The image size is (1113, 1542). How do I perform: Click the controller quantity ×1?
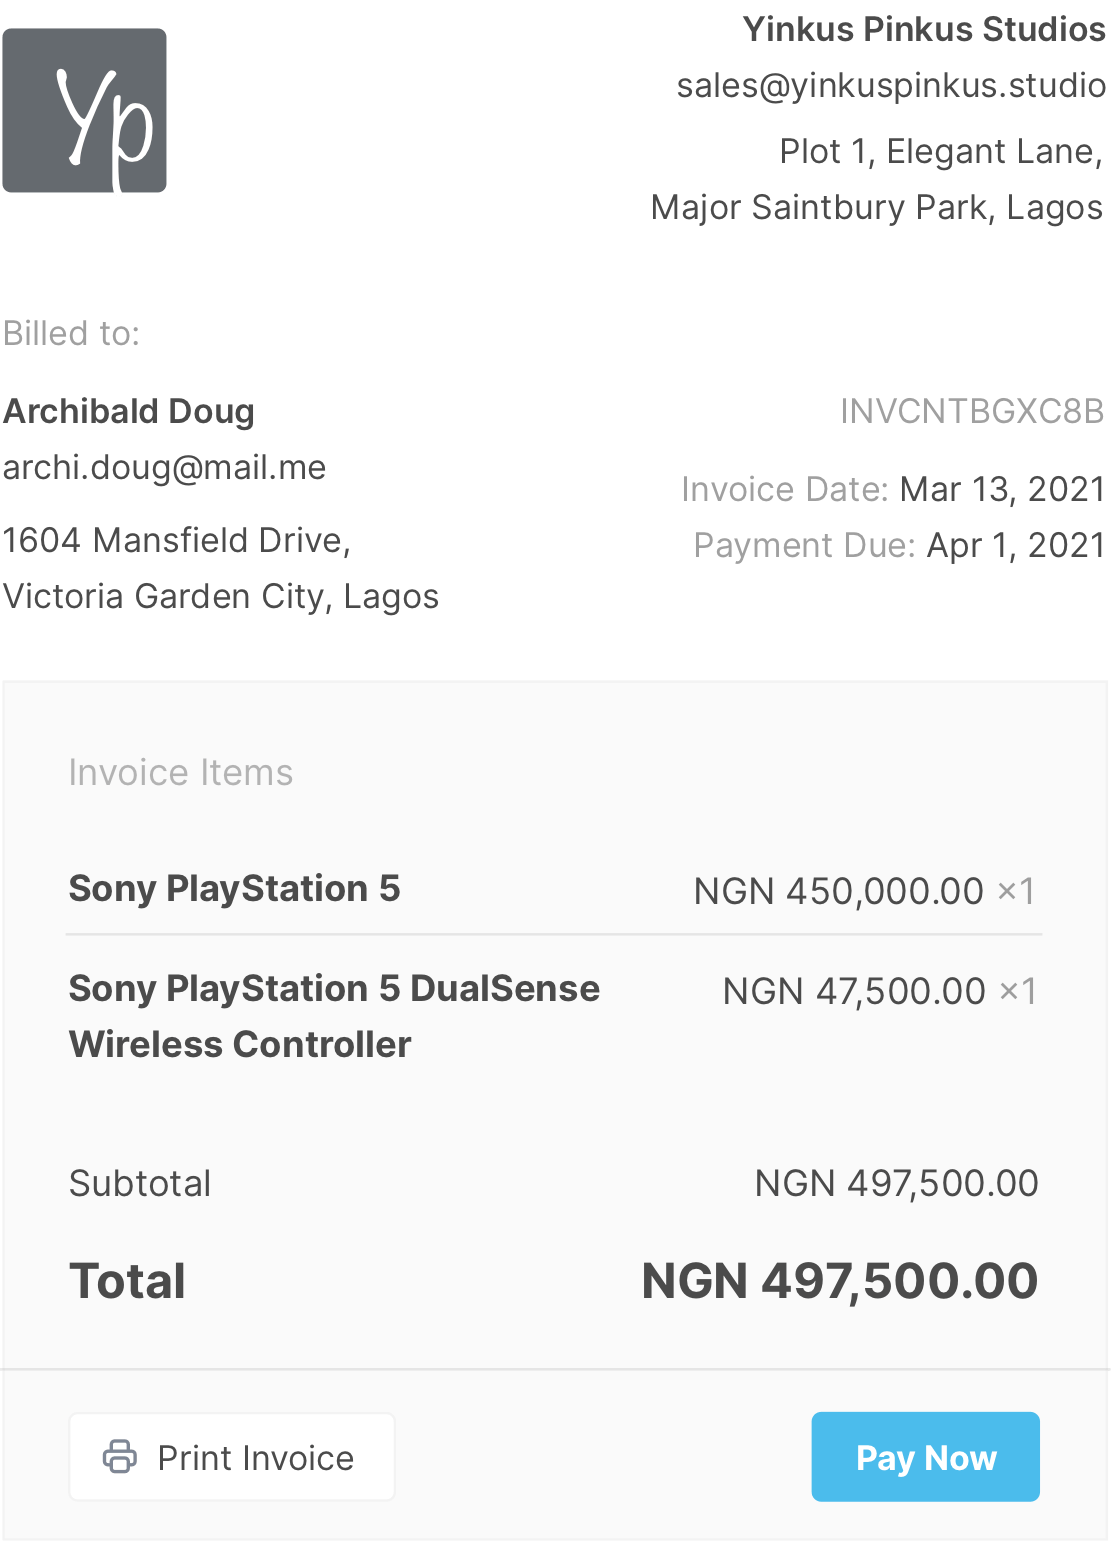click(1018, 991)
